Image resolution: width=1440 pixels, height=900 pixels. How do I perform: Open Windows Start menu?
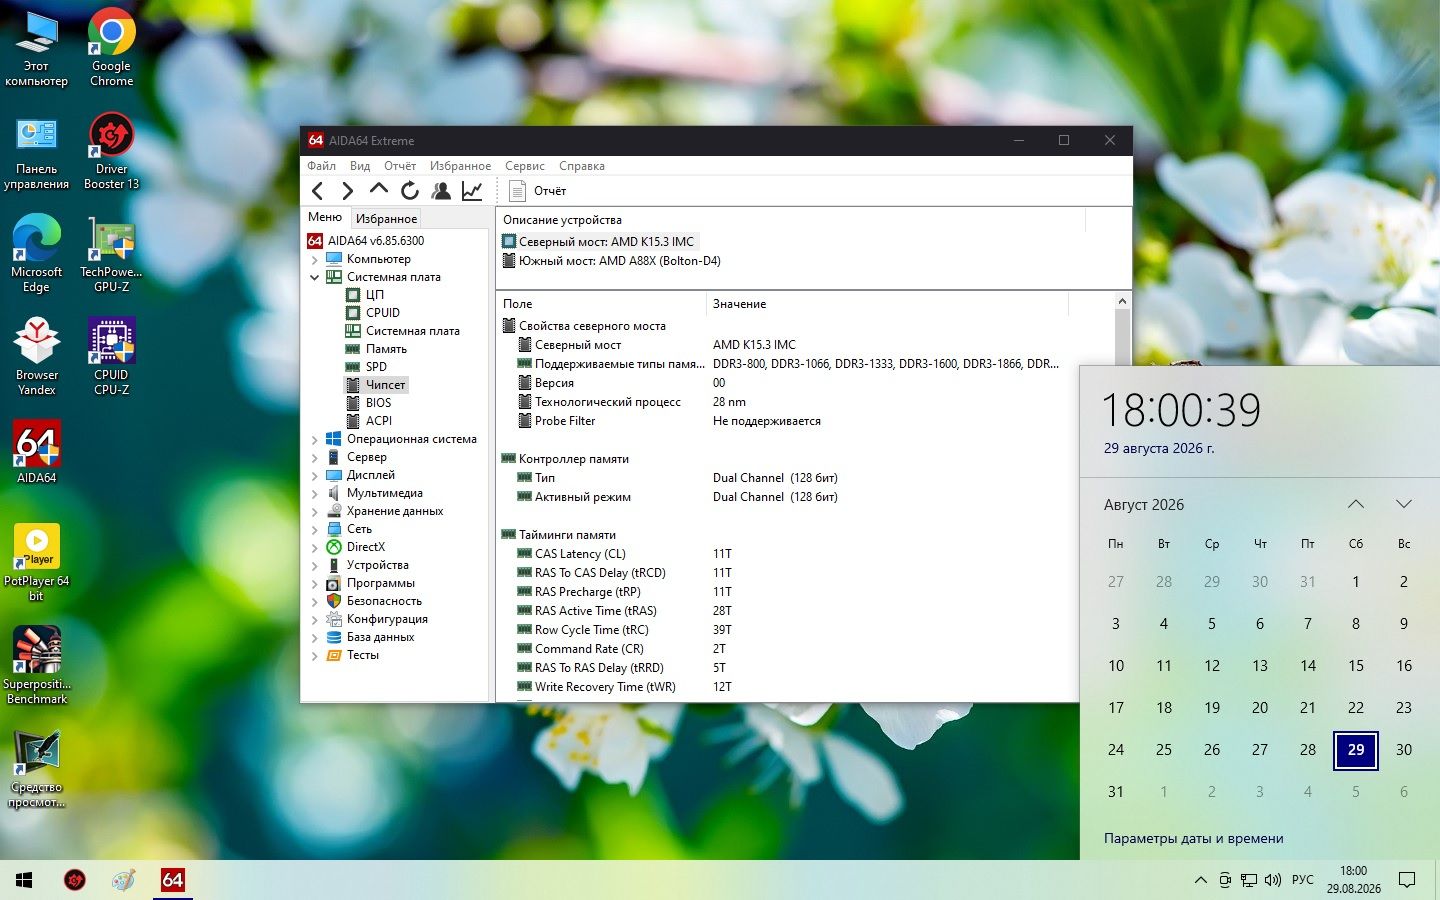tap(24, 880)
